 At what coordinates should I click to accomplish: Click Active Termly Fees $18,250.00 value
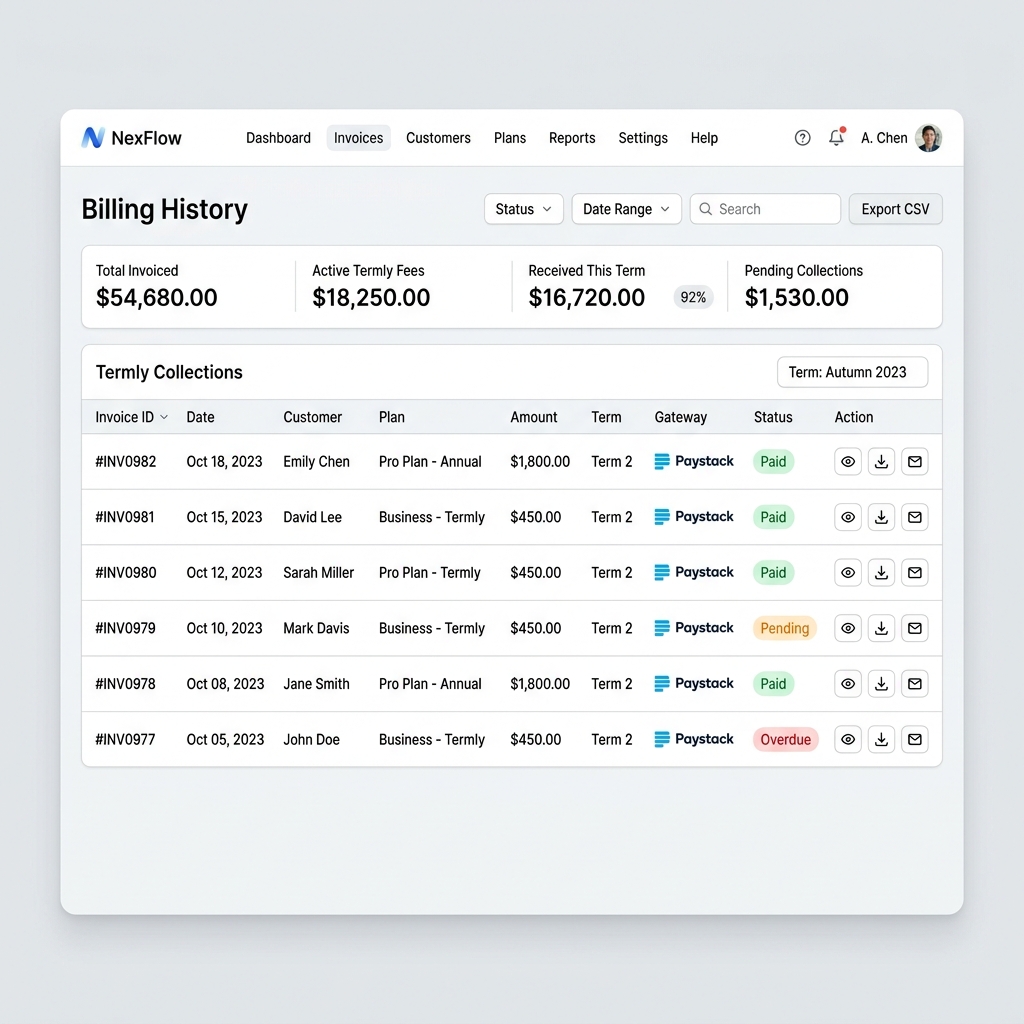click(371, 298)
